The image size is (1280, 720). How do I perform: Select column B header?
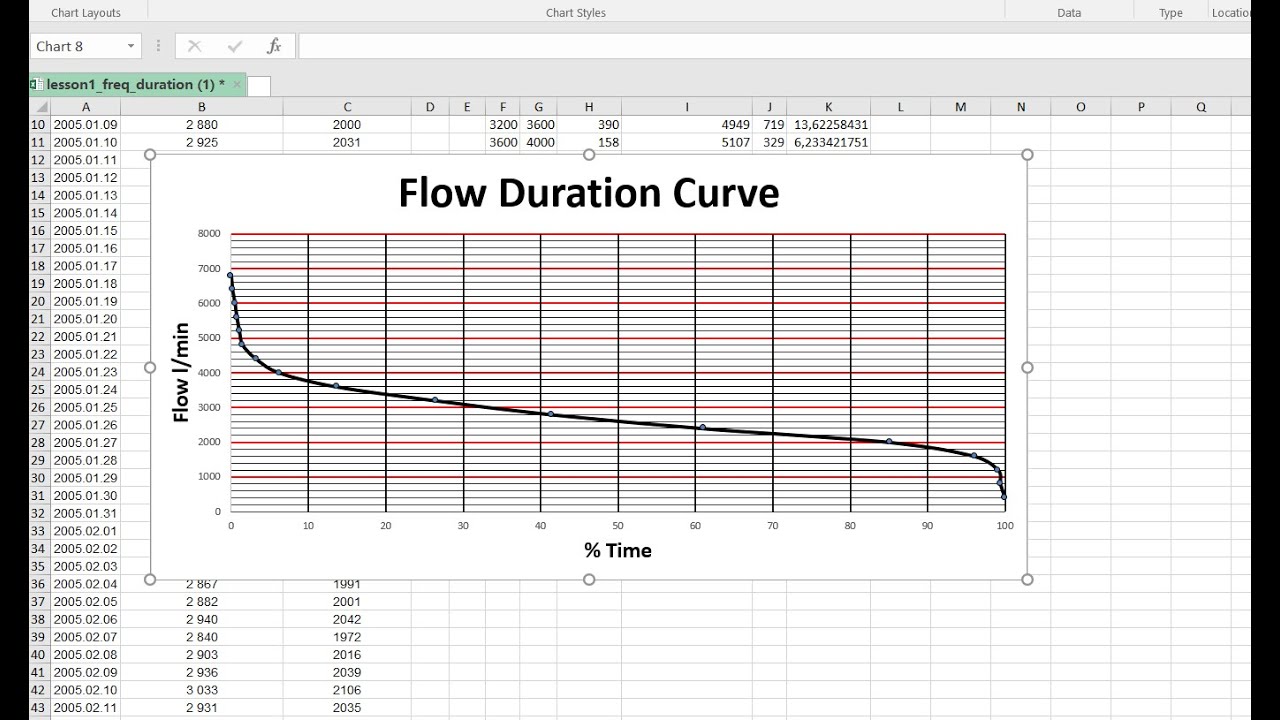(x=202, y=107)
